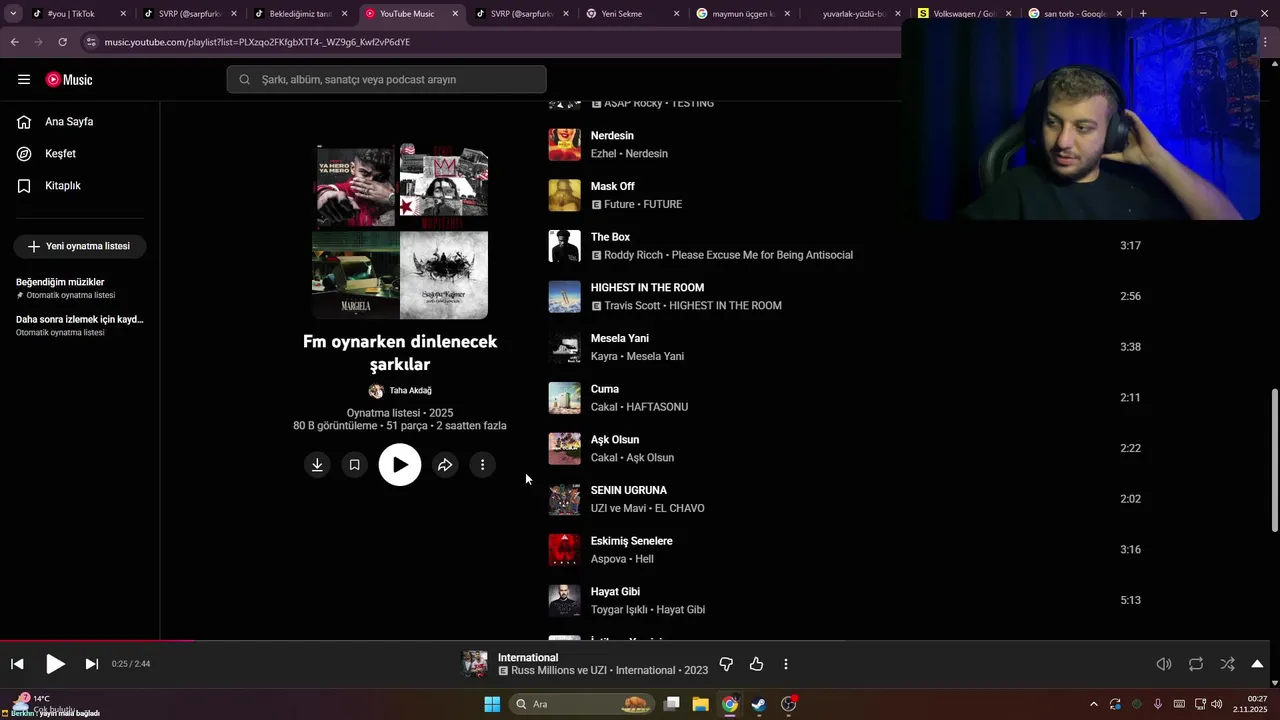Click the address bar URL

click(257, 43)
